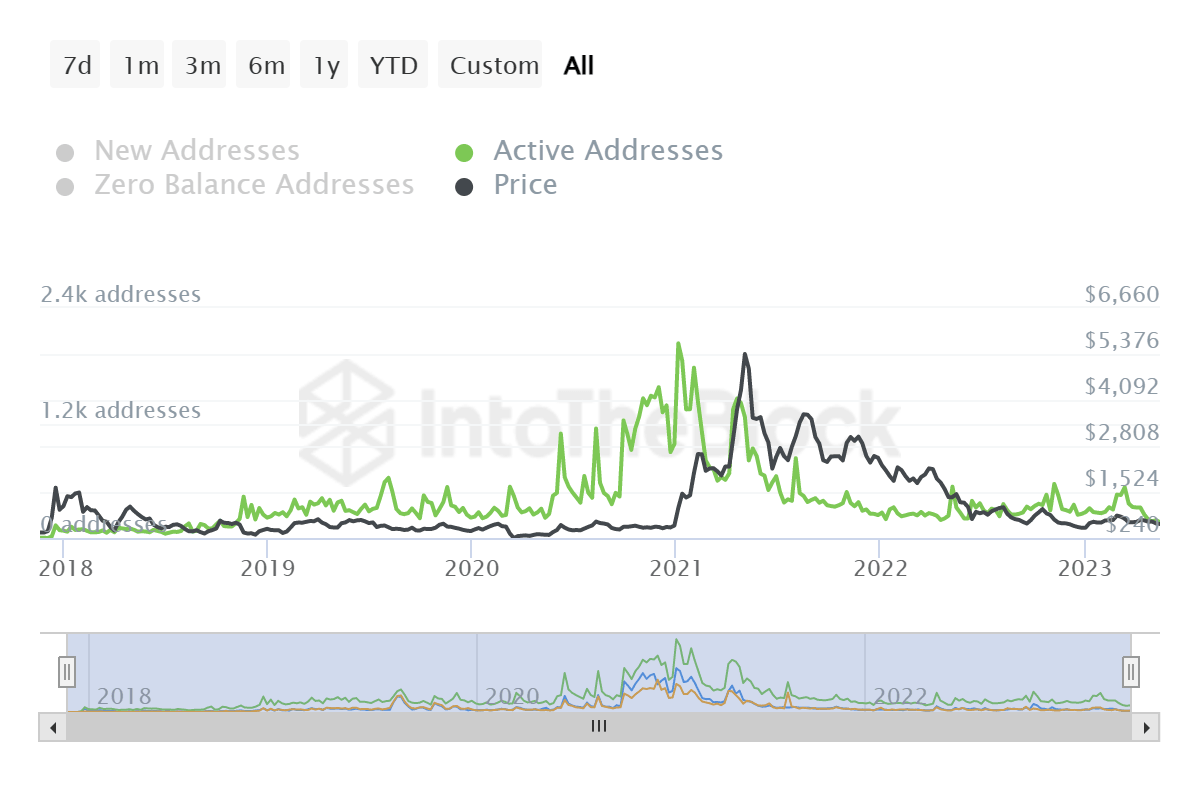Click the gray New Addresses legend dot
The height and width of the screenshot is (800, 1200).
pos(66,150)
